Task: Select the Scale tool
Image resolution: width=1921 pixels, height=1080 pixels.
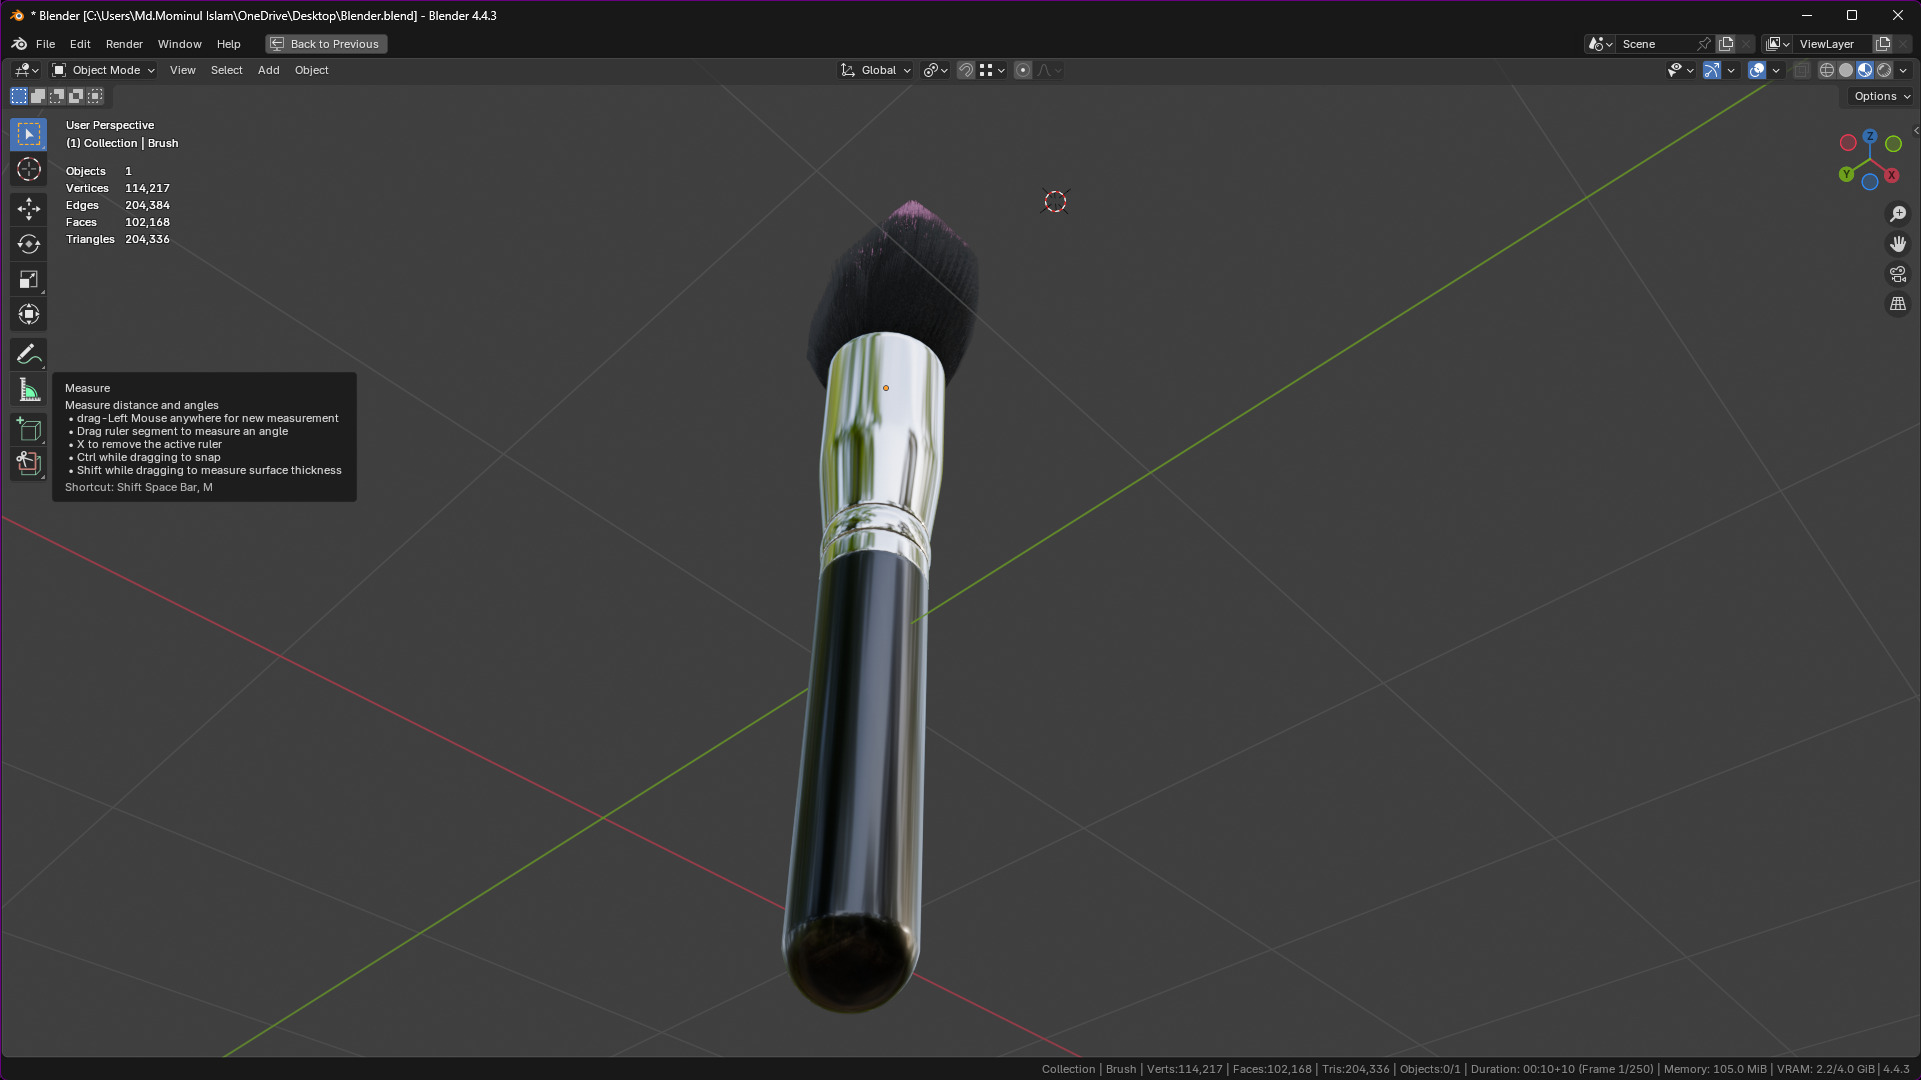Action: coord(28,279)
